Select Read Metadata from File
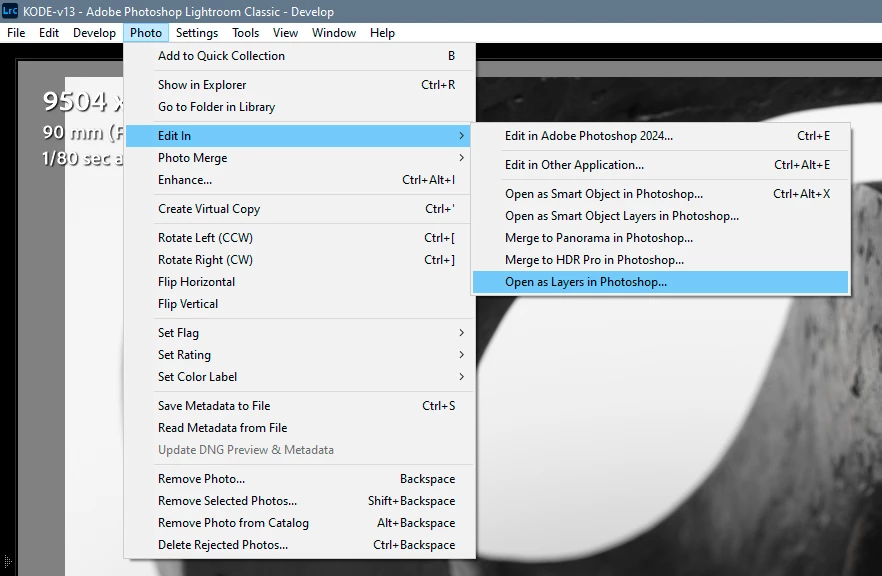The height and width of the screenshot is (576, 882). point(299,428)
